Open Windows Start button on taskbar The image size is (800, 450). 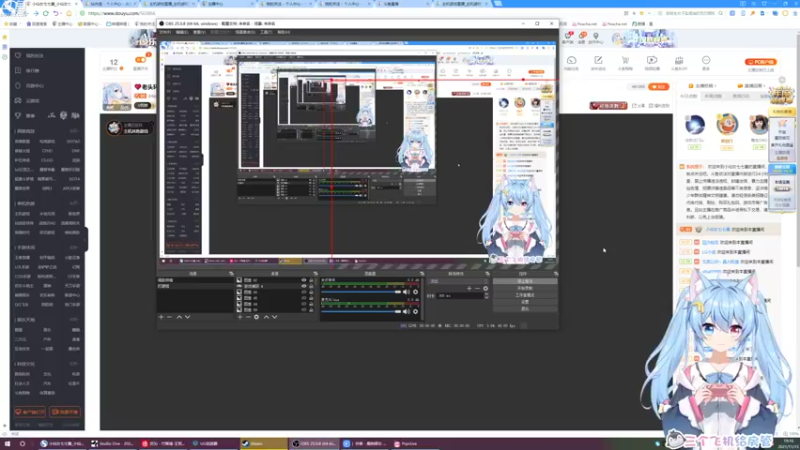tap(7, 444)
